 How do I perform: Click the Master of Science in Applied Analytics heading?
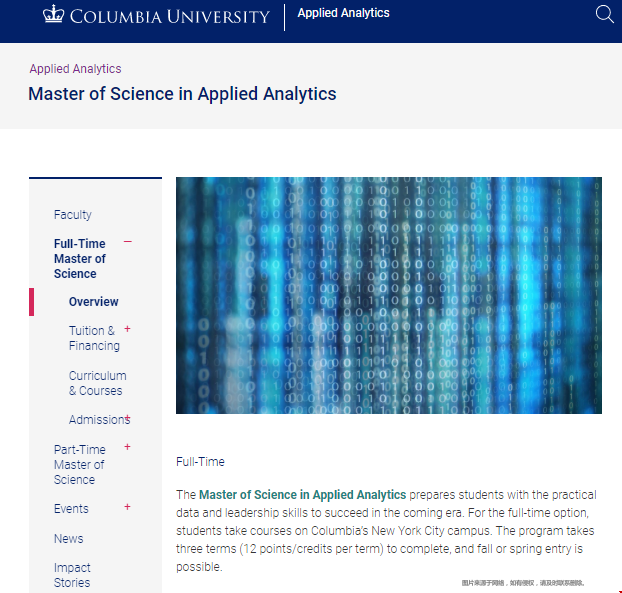tap(182, 94)
